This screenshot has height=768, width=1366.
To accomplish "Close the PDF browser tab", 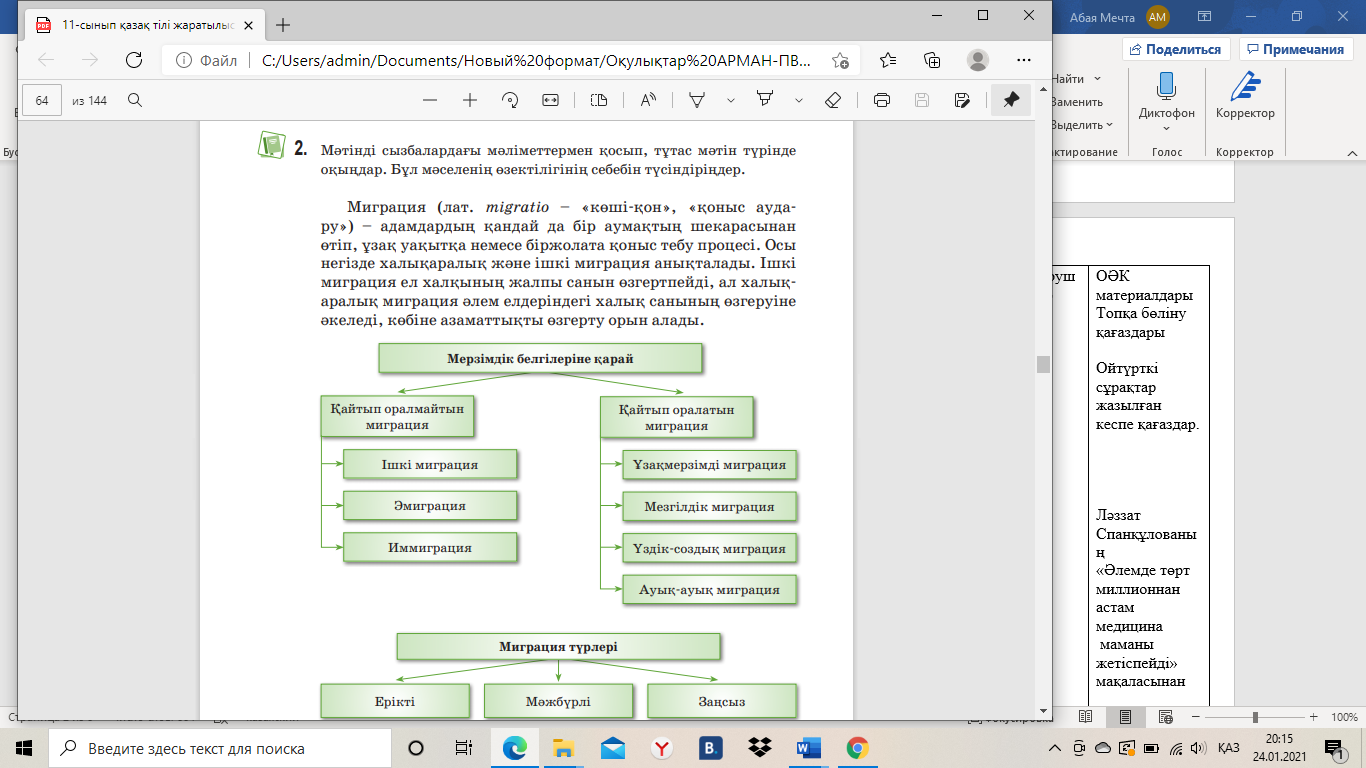I will (247, 25).
